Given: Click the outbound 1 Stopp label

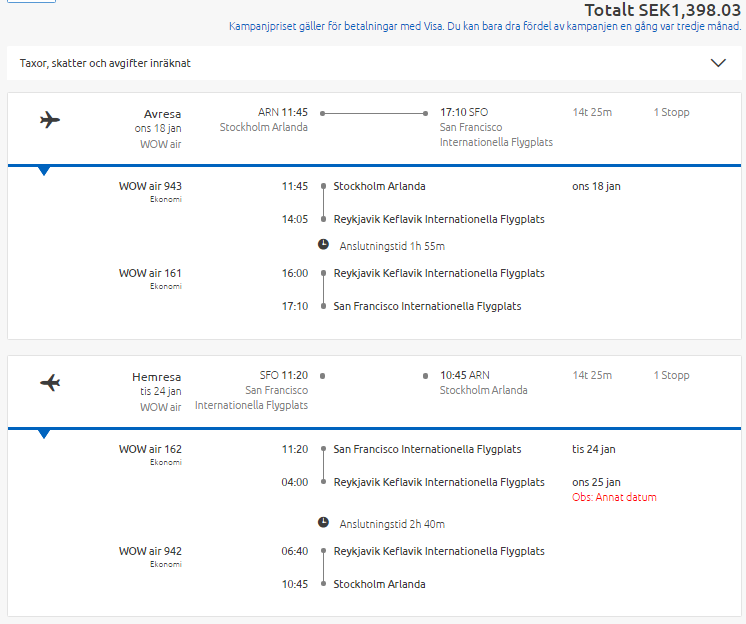Looking at the screenshot, I should (x=671, y=112).
